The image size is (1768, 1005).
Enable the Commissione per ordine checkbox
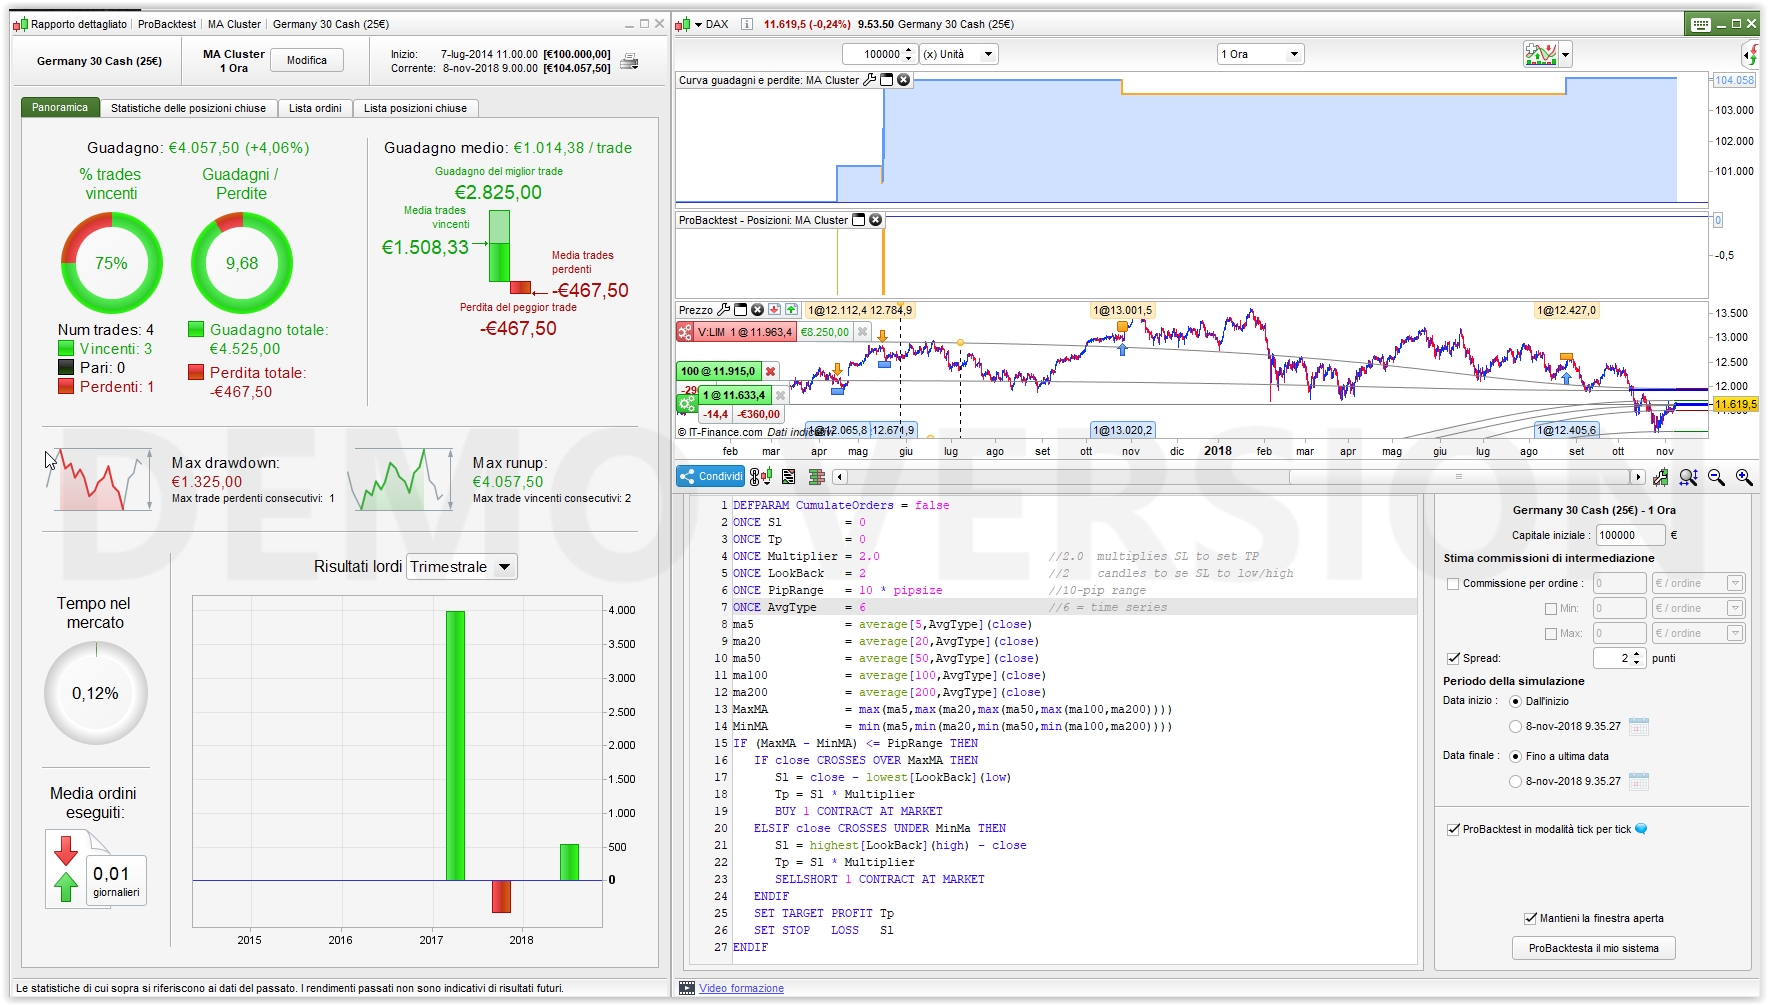tap(1453, 584)
